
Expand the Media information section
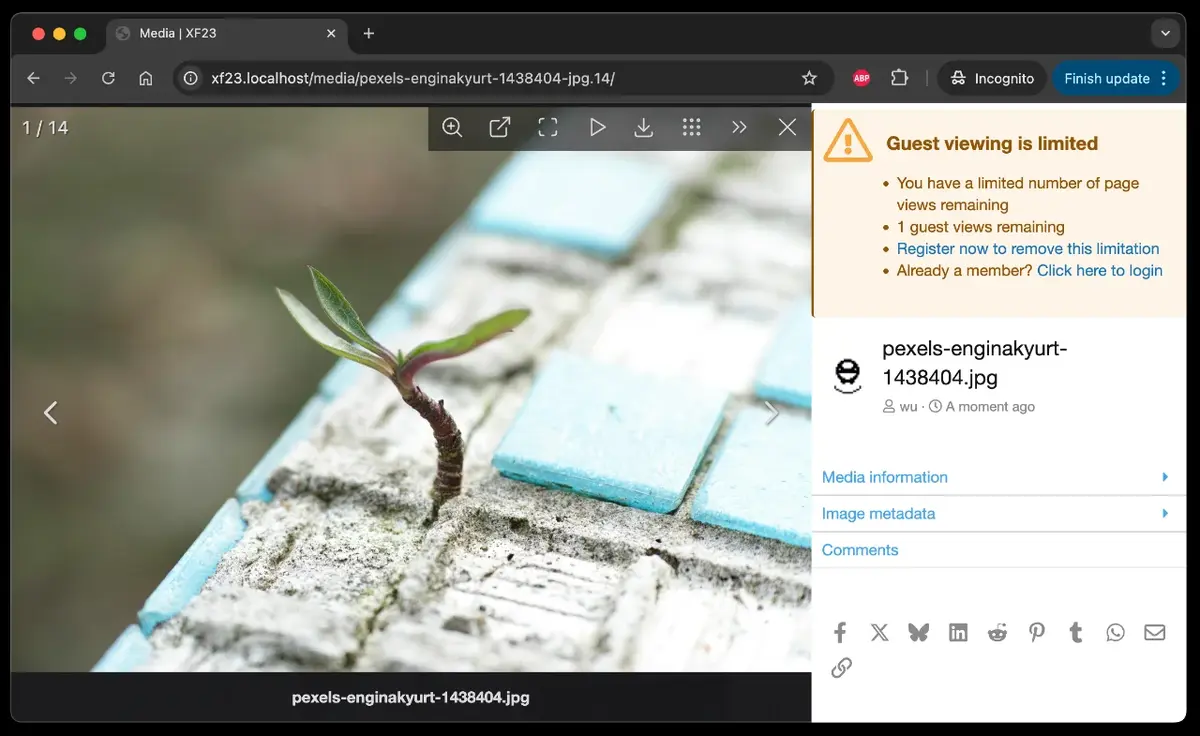(885, 477)
